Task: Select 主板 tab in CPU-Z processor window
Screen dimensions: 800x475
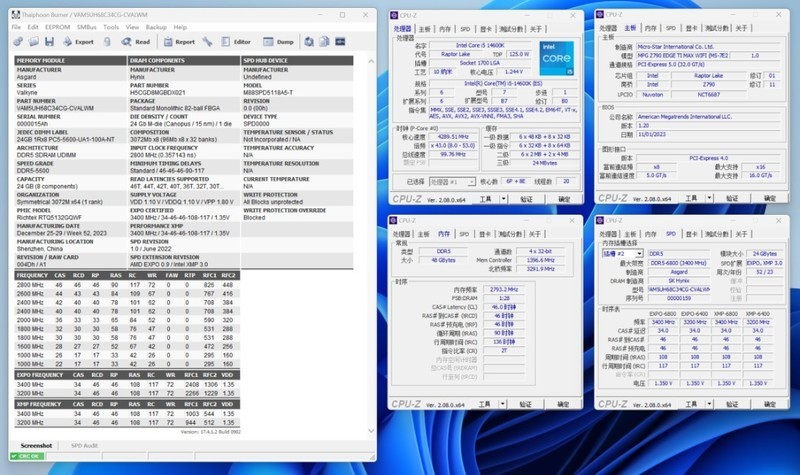Action: 424,29
